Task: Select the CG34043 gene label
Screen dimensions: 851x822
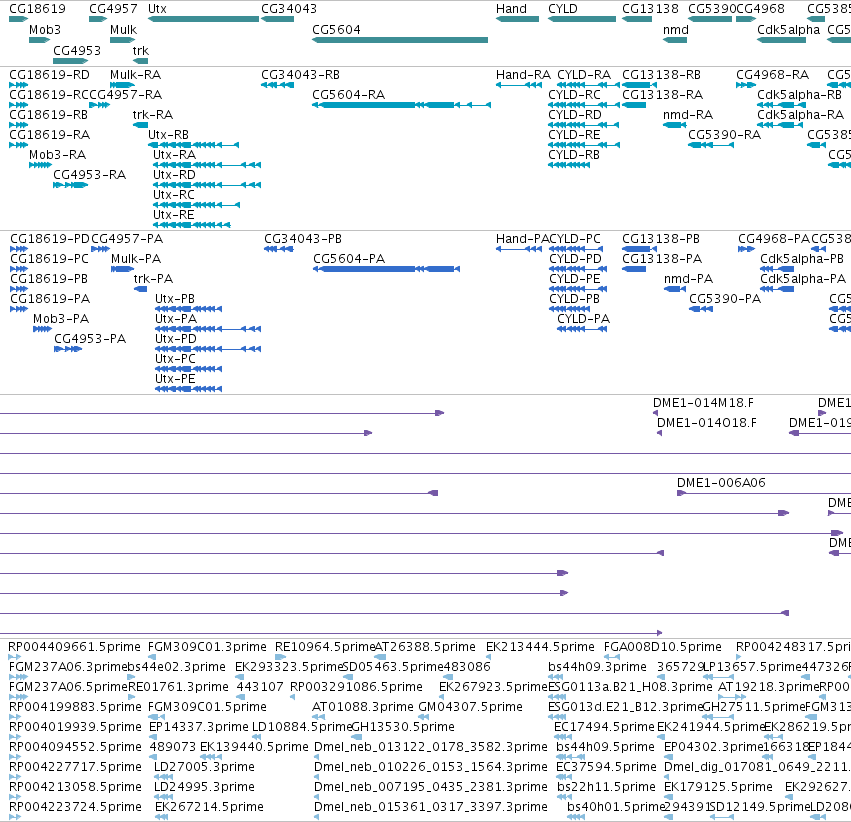Action: [x=289, y=9]
